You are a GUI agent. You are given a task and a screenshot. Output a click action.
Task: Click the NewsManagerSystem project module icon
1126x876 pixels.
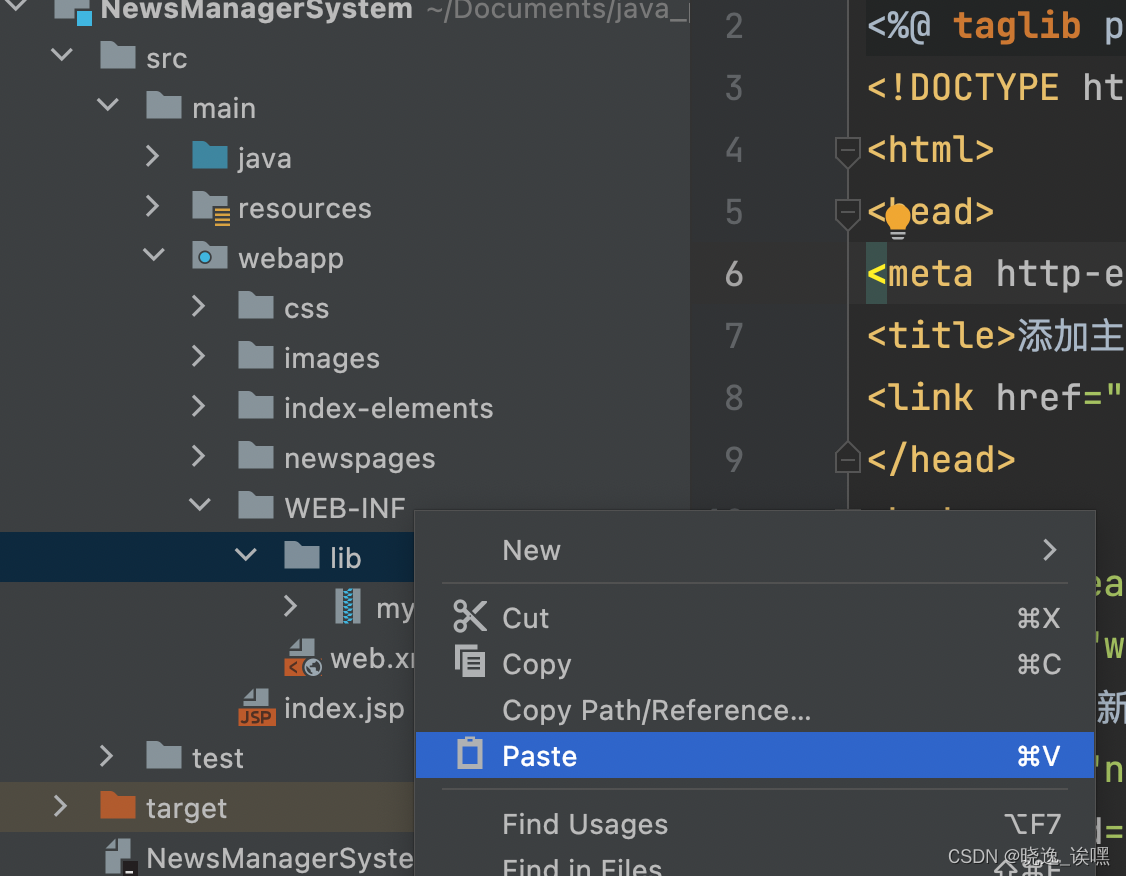[74, 12]
